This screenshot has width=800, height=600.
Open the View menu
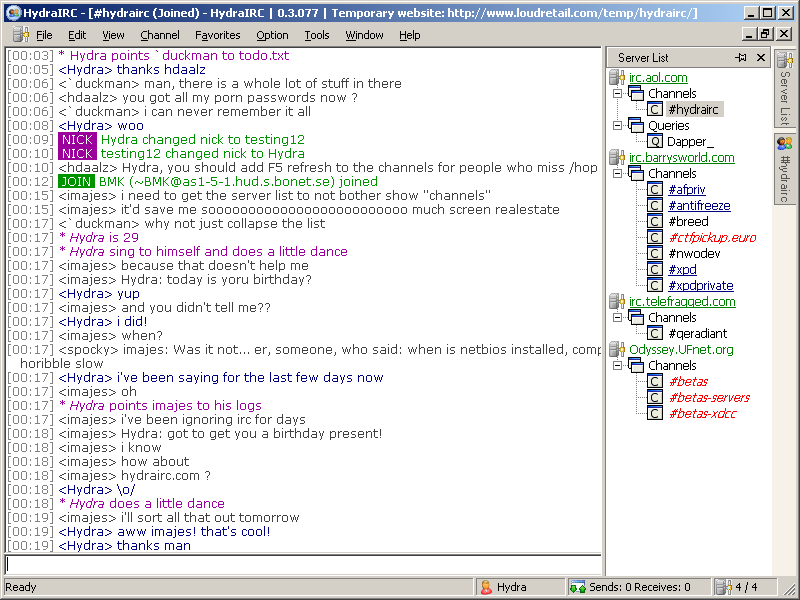(113, 35)
